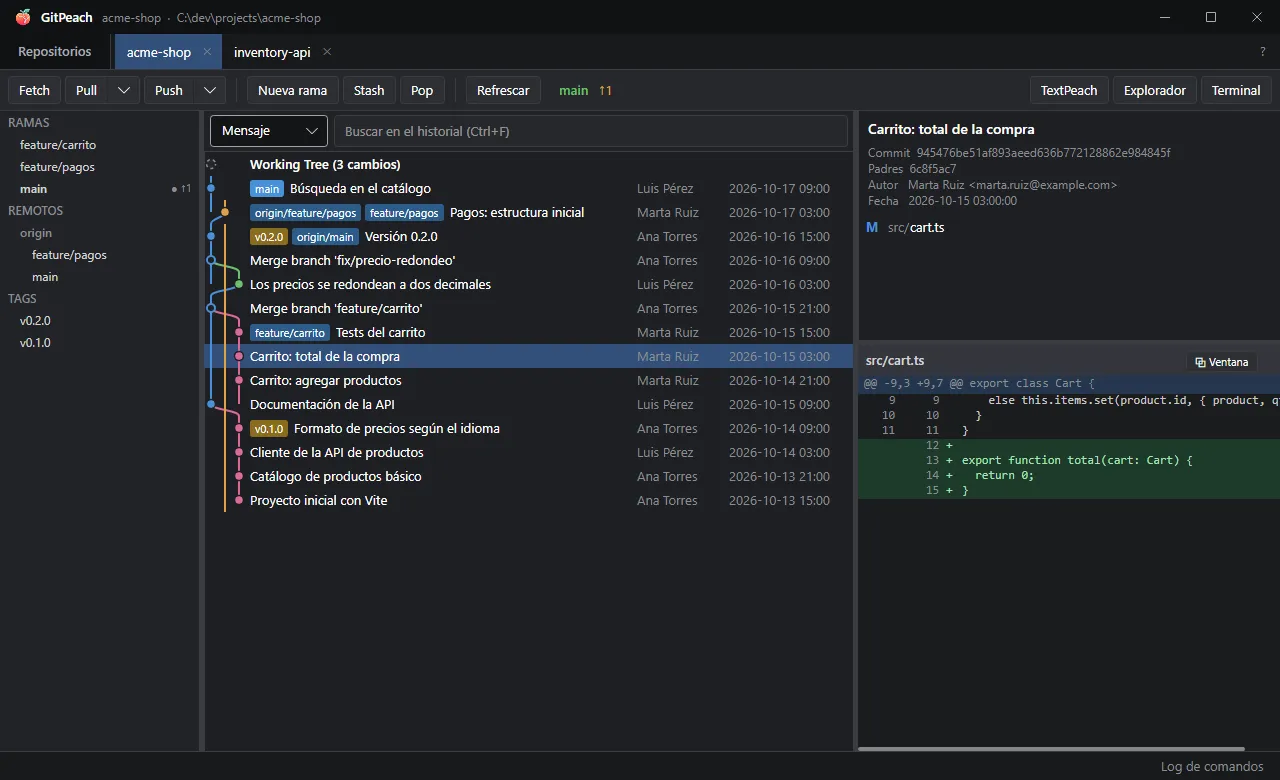Open the Ventana diff window button
The height and width of the screenshot is (780, 1280).
tap(1222, 362)
